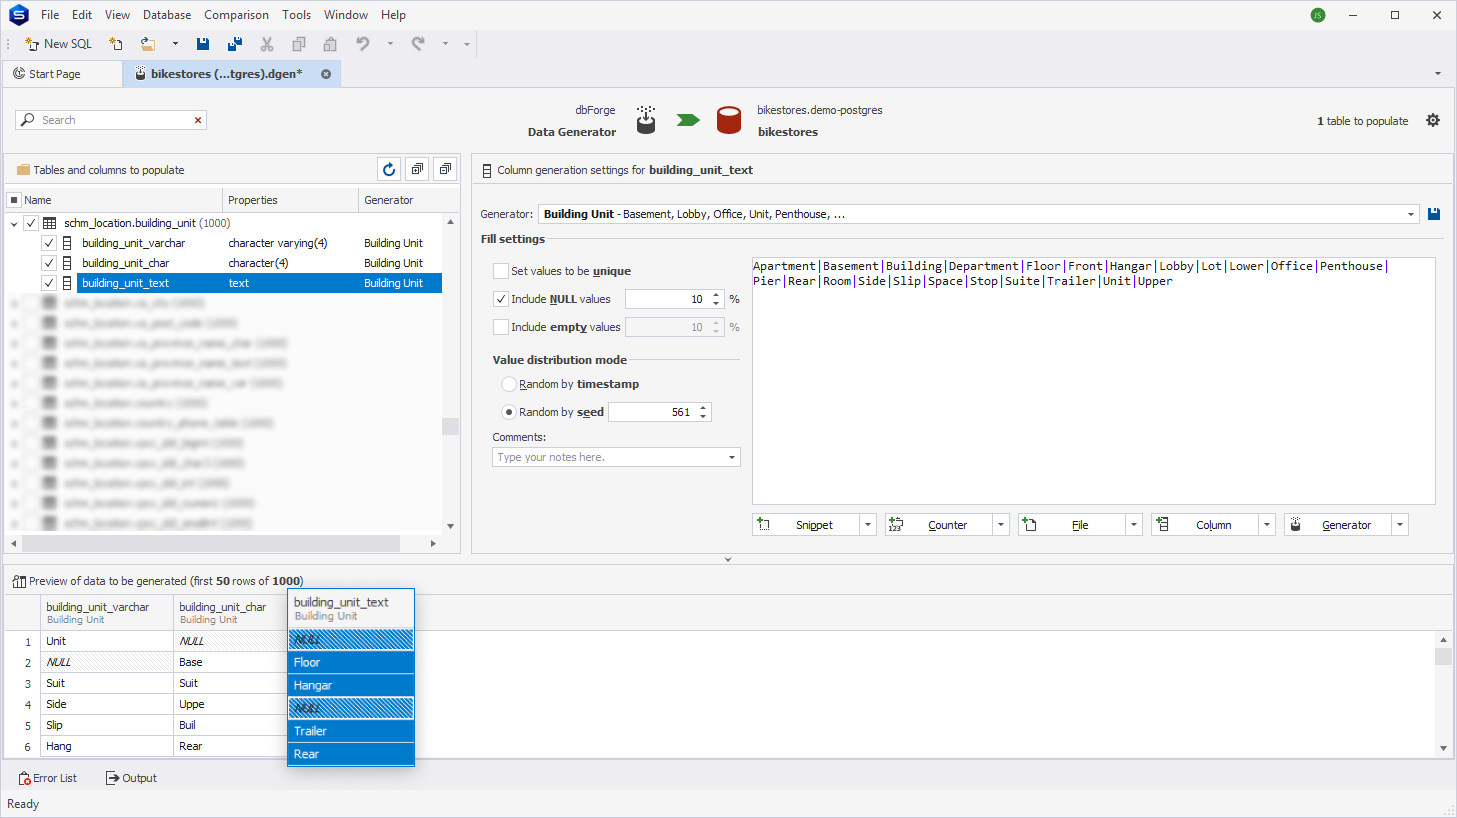Image resolution: width=1457 pixels, height=818 pixels.
Task: Toggle the select-all checkbox in Name header
Action: click(x=14, y=200)
